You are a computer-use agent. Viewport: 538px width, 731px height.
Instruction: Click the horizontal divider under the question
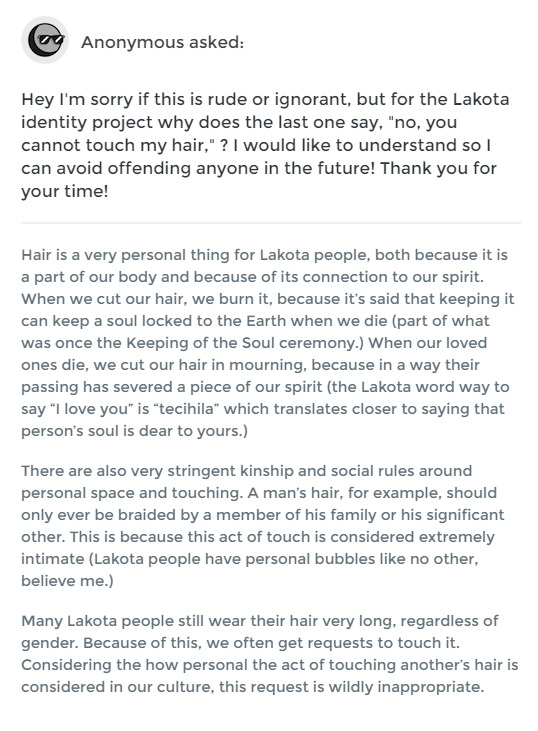pyautogui.click(x=271, y=223)
